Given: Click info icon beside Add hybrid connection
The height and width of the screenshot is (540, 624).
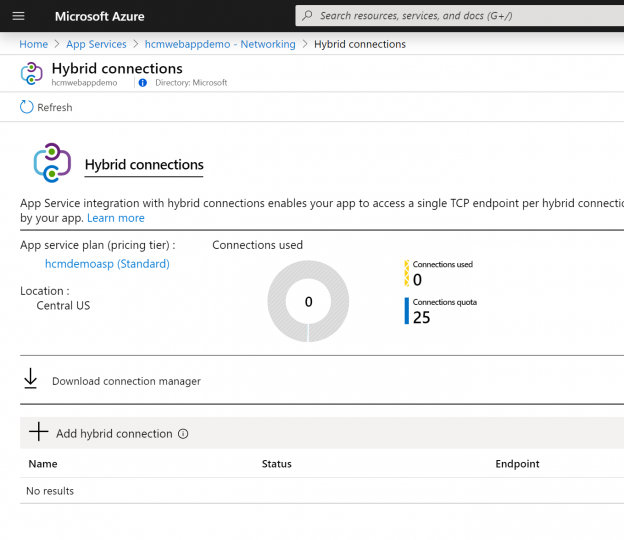Looking at the screenshot, I should tap(183, 434).
